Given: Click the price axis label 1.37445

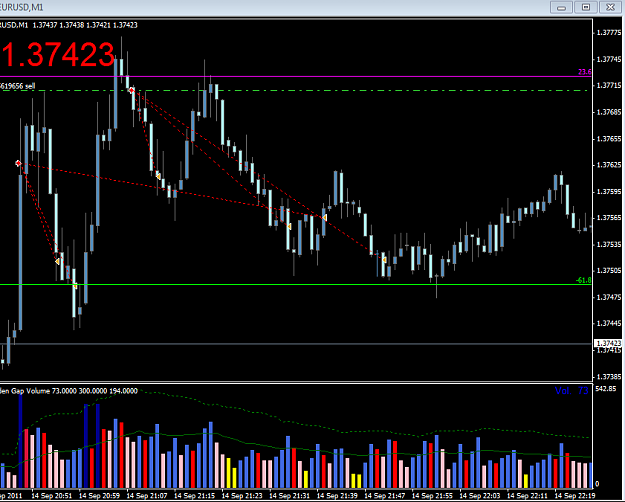Looking at the screenshot, I should click(608, 324).
